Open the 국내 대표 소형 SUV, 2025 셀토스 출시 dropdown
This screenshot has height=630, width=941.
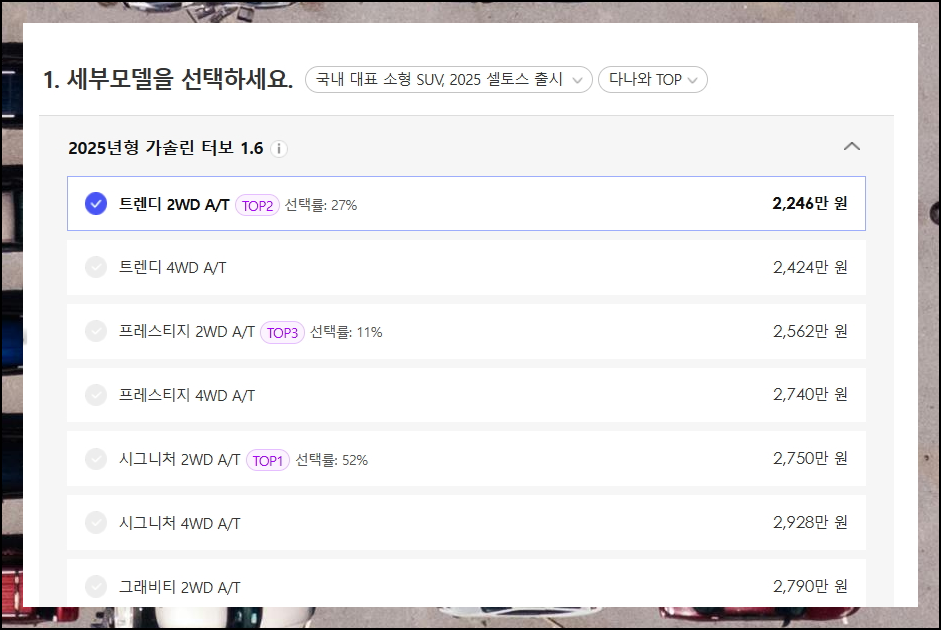[x=448, y=80]
